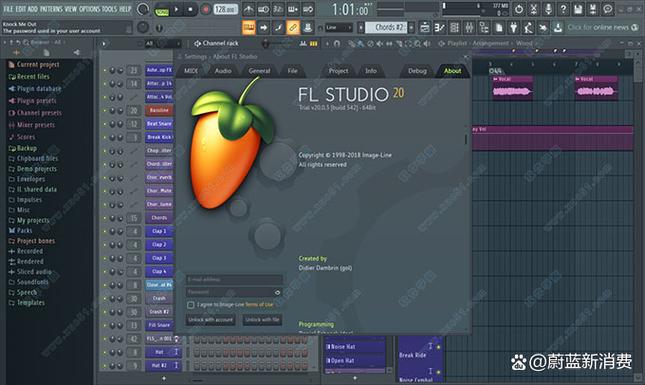The image size is (645, 385).
Task: Click the 'Unlock with account' button
Action: (210, 320)
